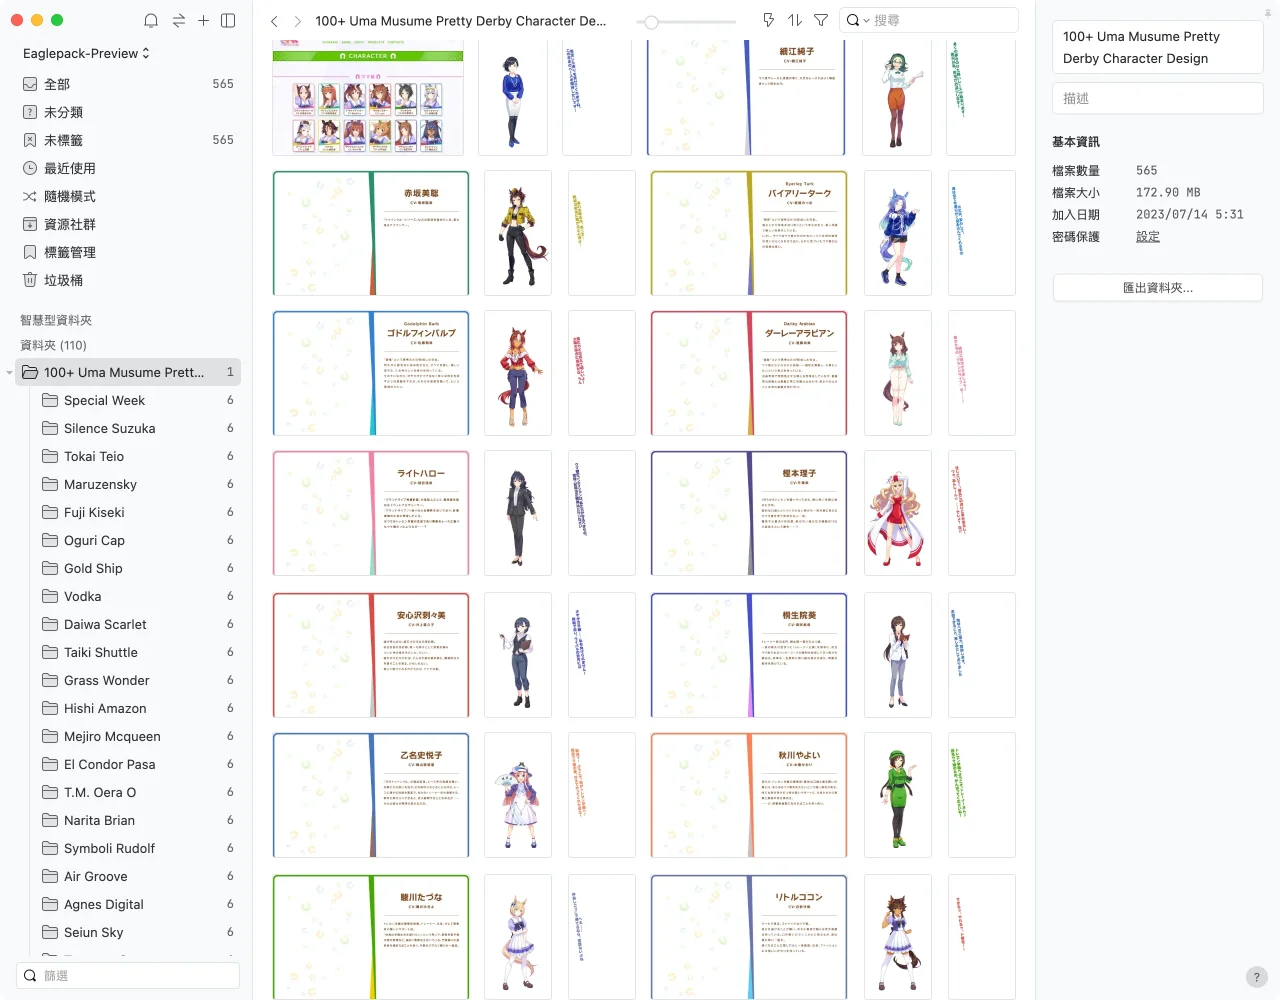Click the T.M. Oera O folder icon
The width and height of the screenshot is (1280, 1000).
[50, 792]
